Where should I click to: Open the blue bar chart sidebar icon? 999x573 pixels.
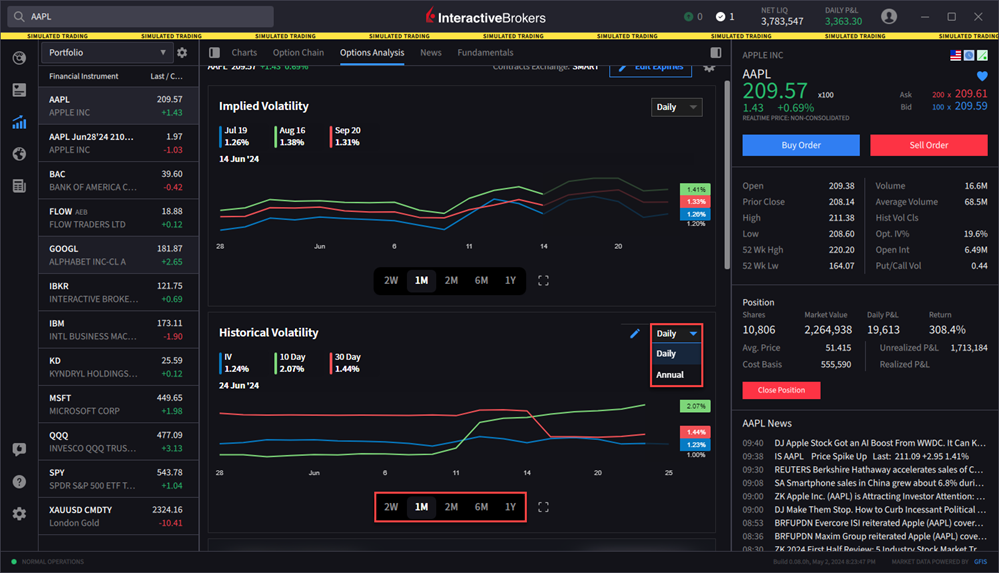click(x=19, y=122)
